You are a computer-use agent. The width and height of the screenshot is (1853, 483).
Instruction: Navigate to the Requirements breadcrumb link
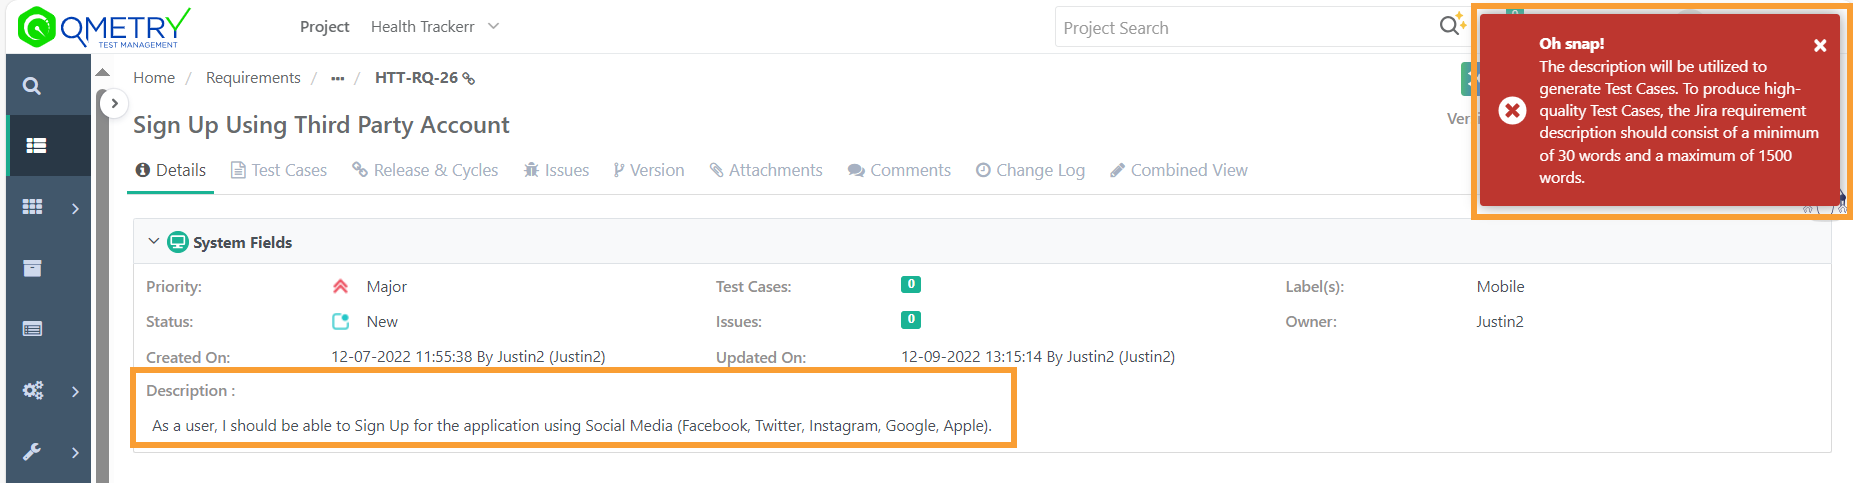[253, 78]
